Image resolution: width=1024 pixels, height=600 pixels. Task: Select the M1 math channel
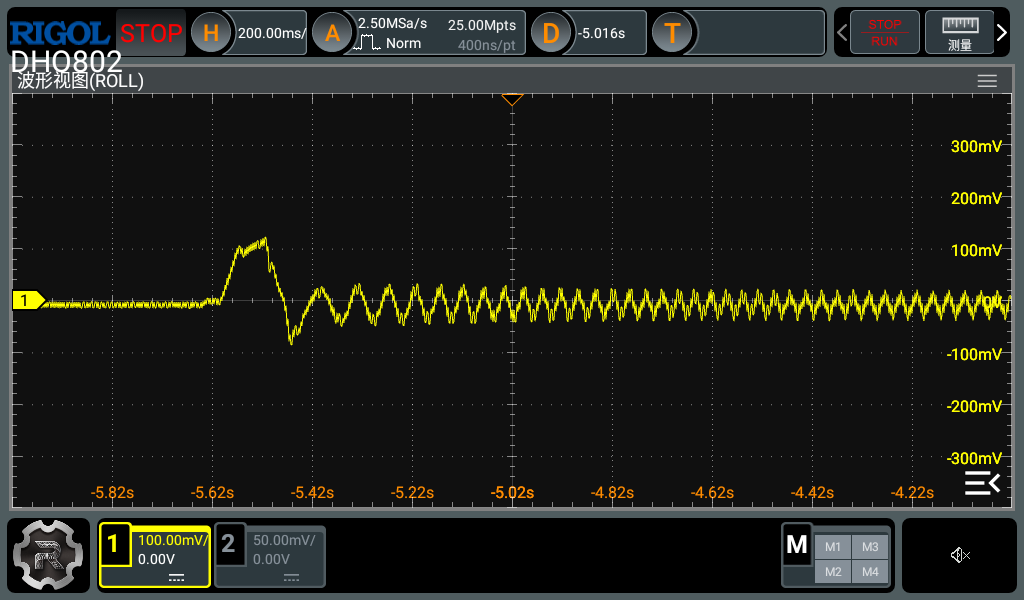[x=833, y=547]
